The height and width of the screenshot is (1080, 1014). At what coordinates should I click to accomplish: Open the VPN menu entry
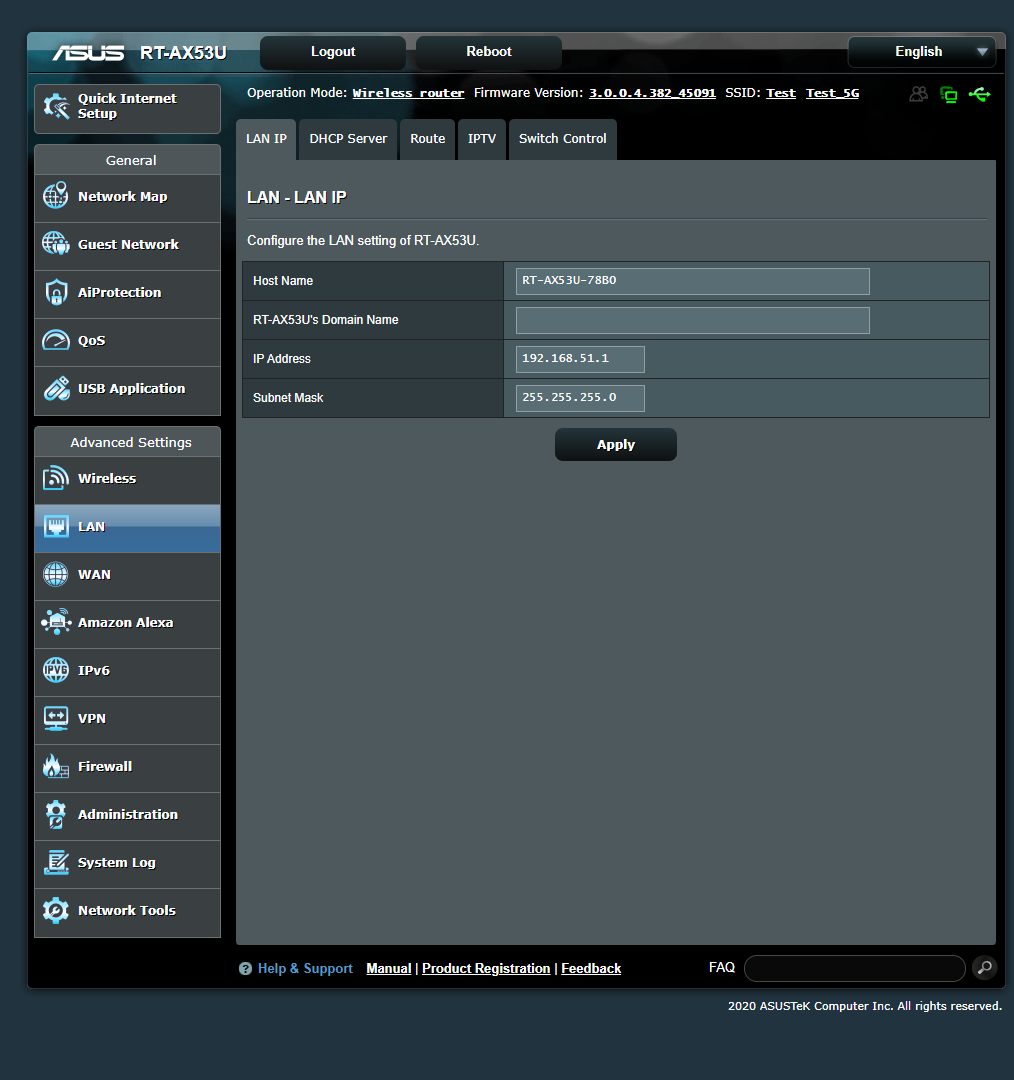[x=127, y=720]
